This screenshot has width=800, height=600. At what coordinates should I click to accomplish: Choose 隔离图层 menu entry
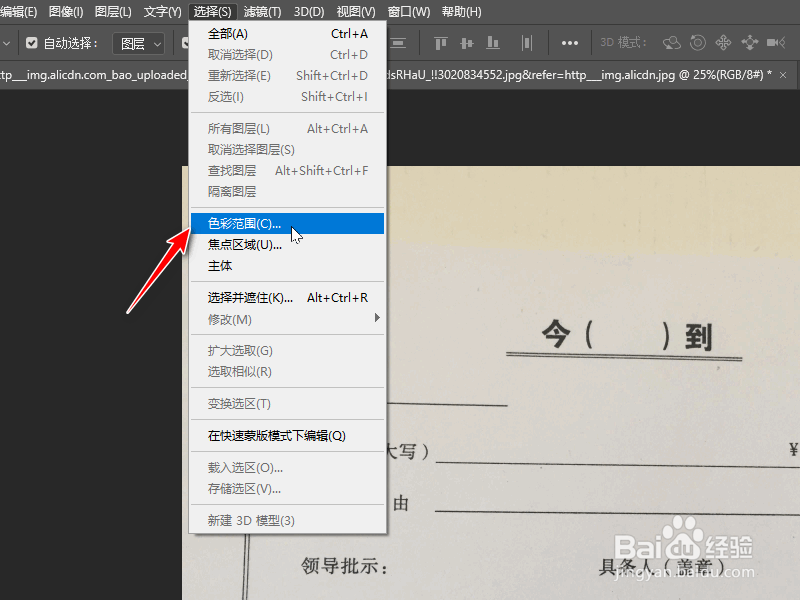point(288,192)
